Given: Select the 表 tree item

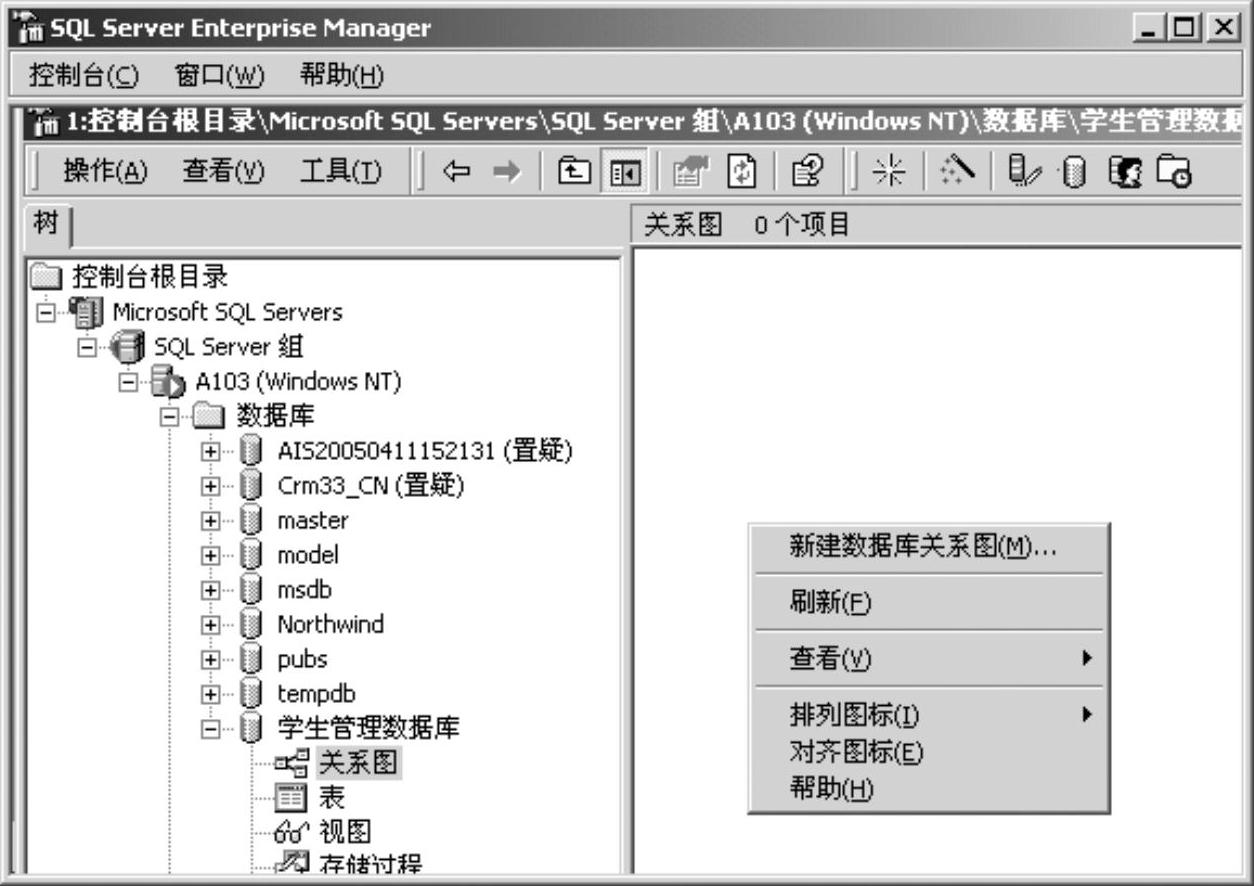Looking at the screenshot, I should pyautogui.click(x=332, y=798).
